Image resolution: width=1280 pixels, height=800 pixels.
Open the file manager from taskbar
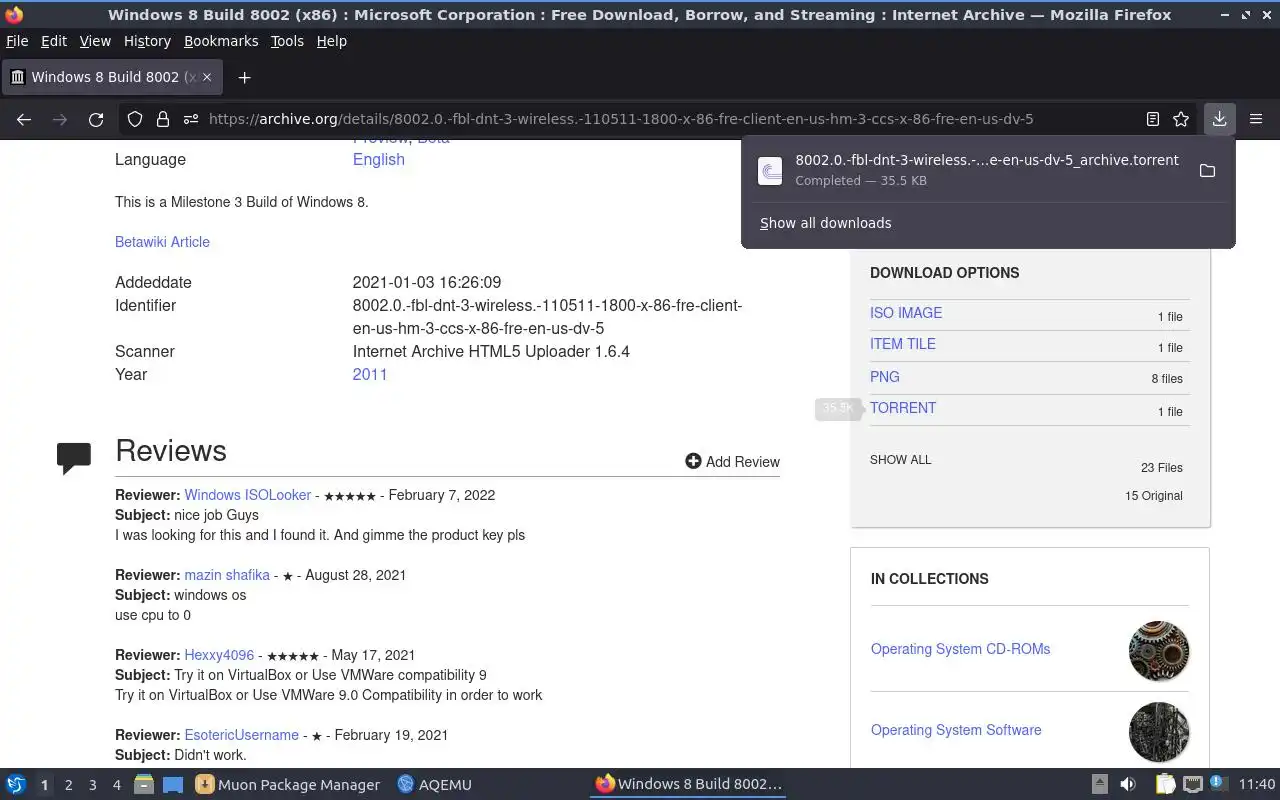point(144,784)
